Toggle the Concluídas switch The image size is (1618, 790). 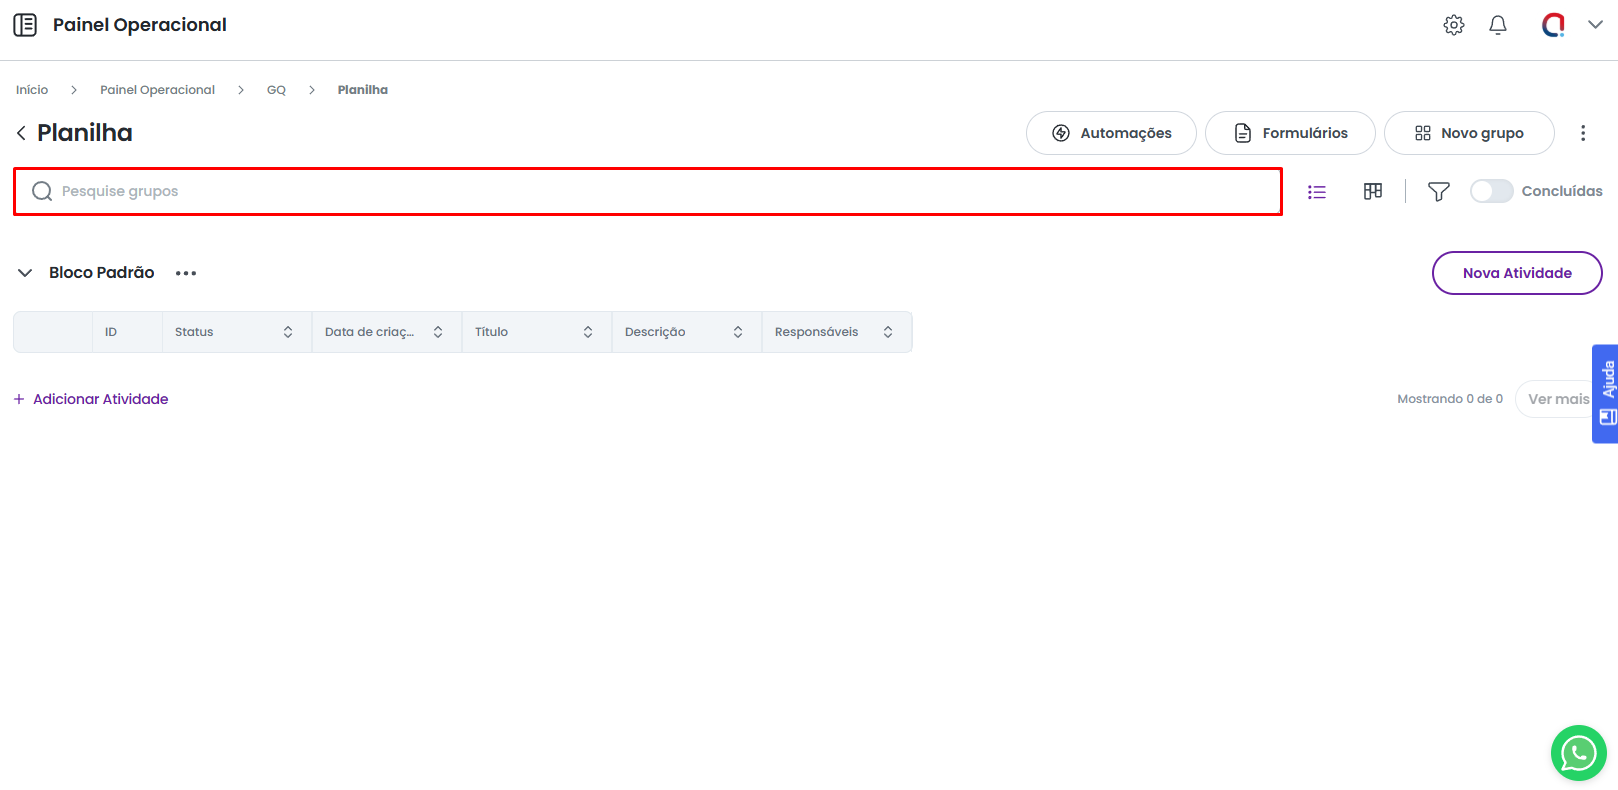pos(1491,191)
